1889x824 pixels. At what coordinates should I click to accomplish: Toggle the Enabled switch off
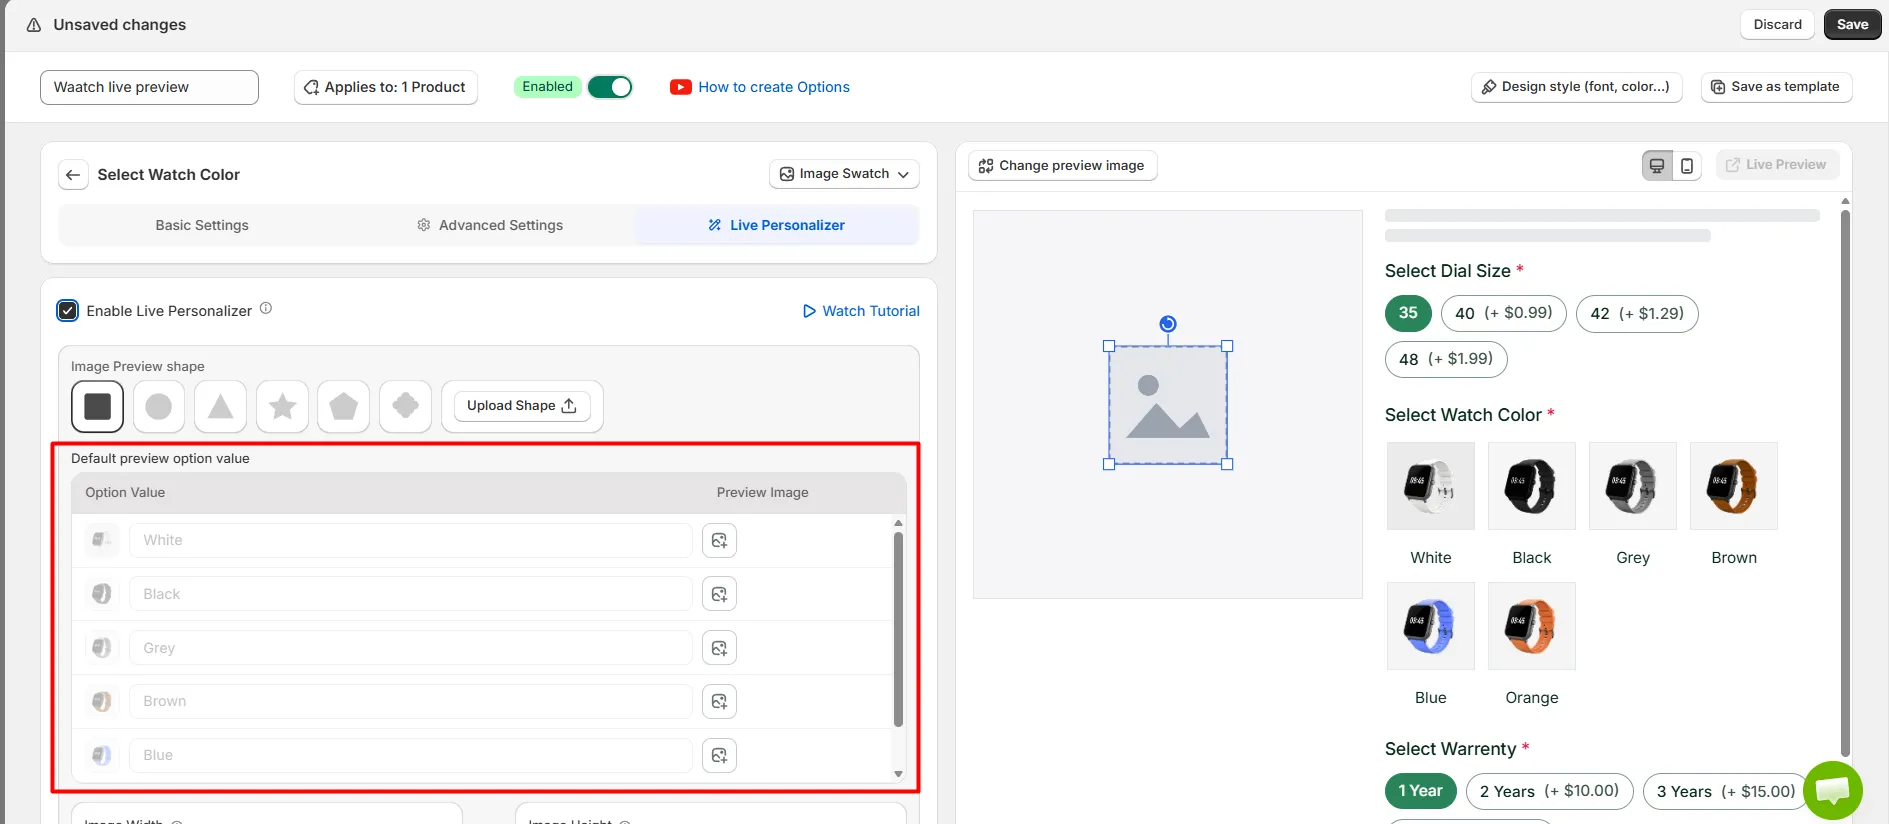[x=610, y=87]
